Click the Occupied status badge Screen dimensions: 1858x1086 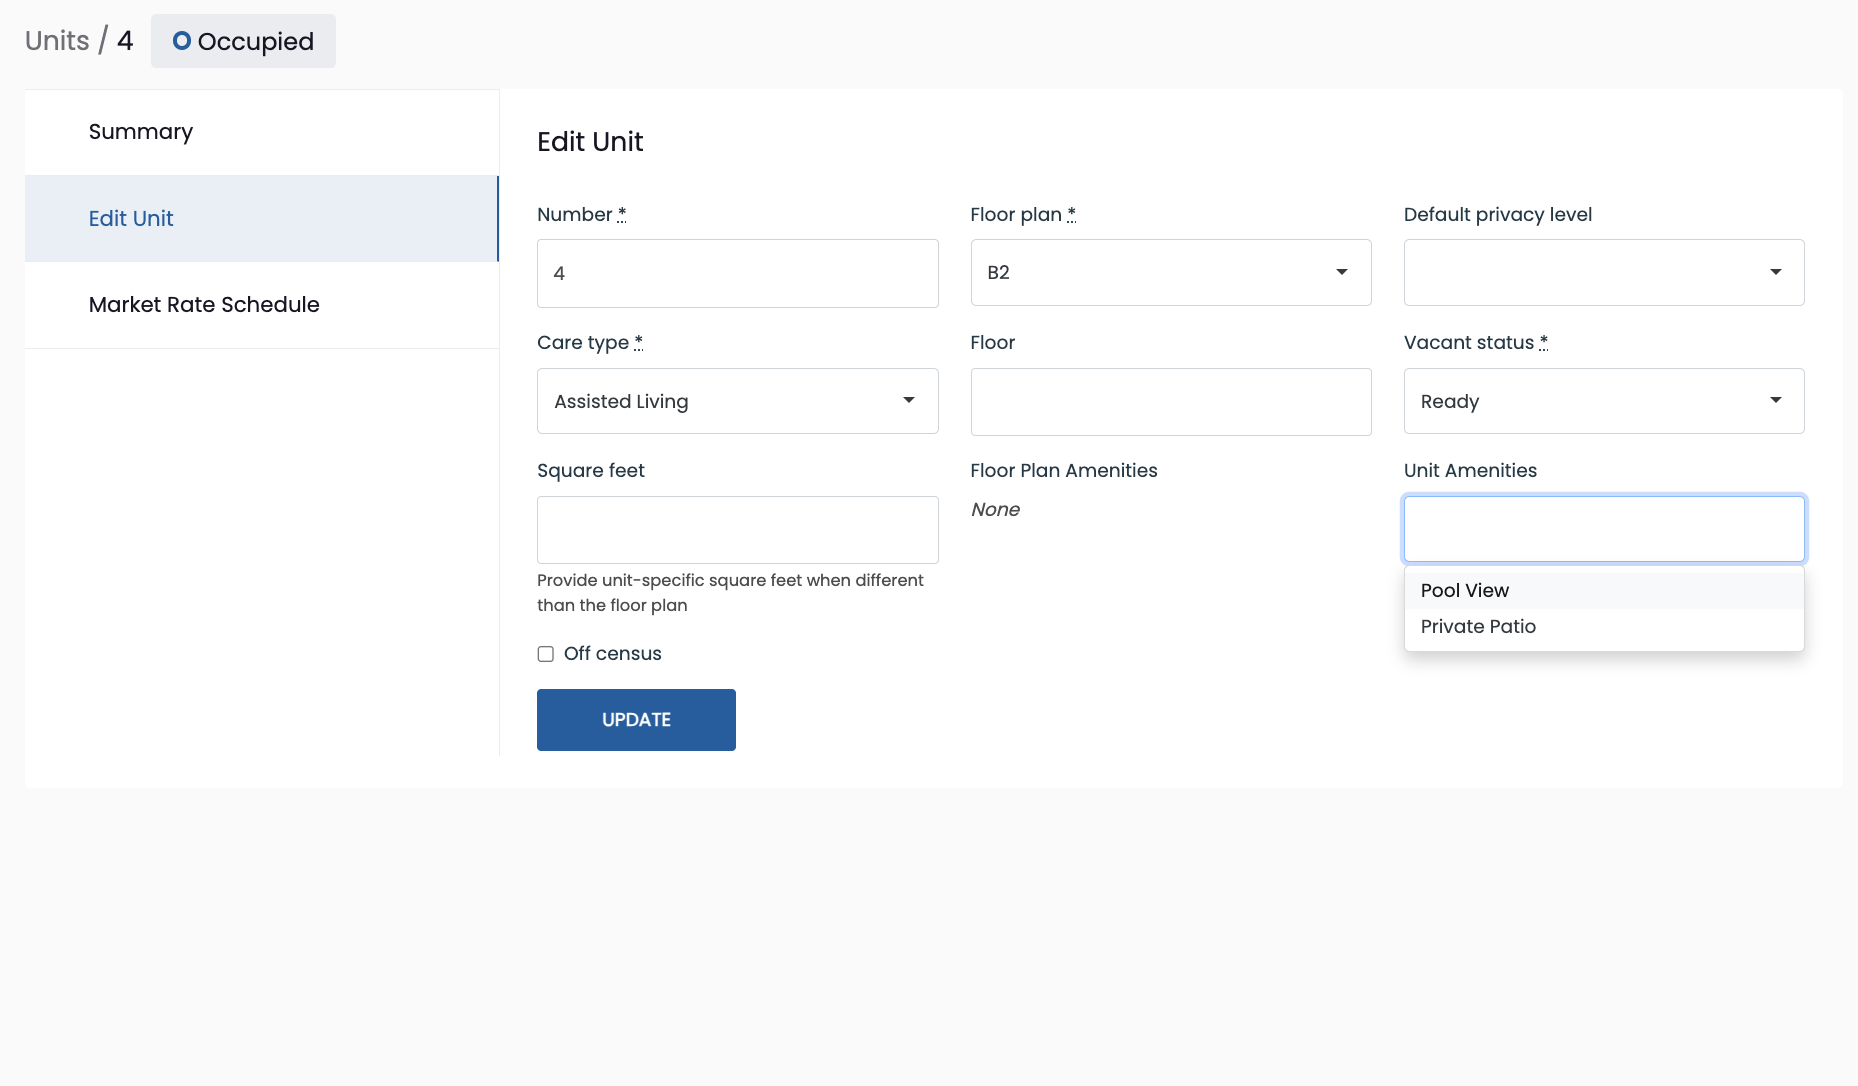tap(243, 41)
